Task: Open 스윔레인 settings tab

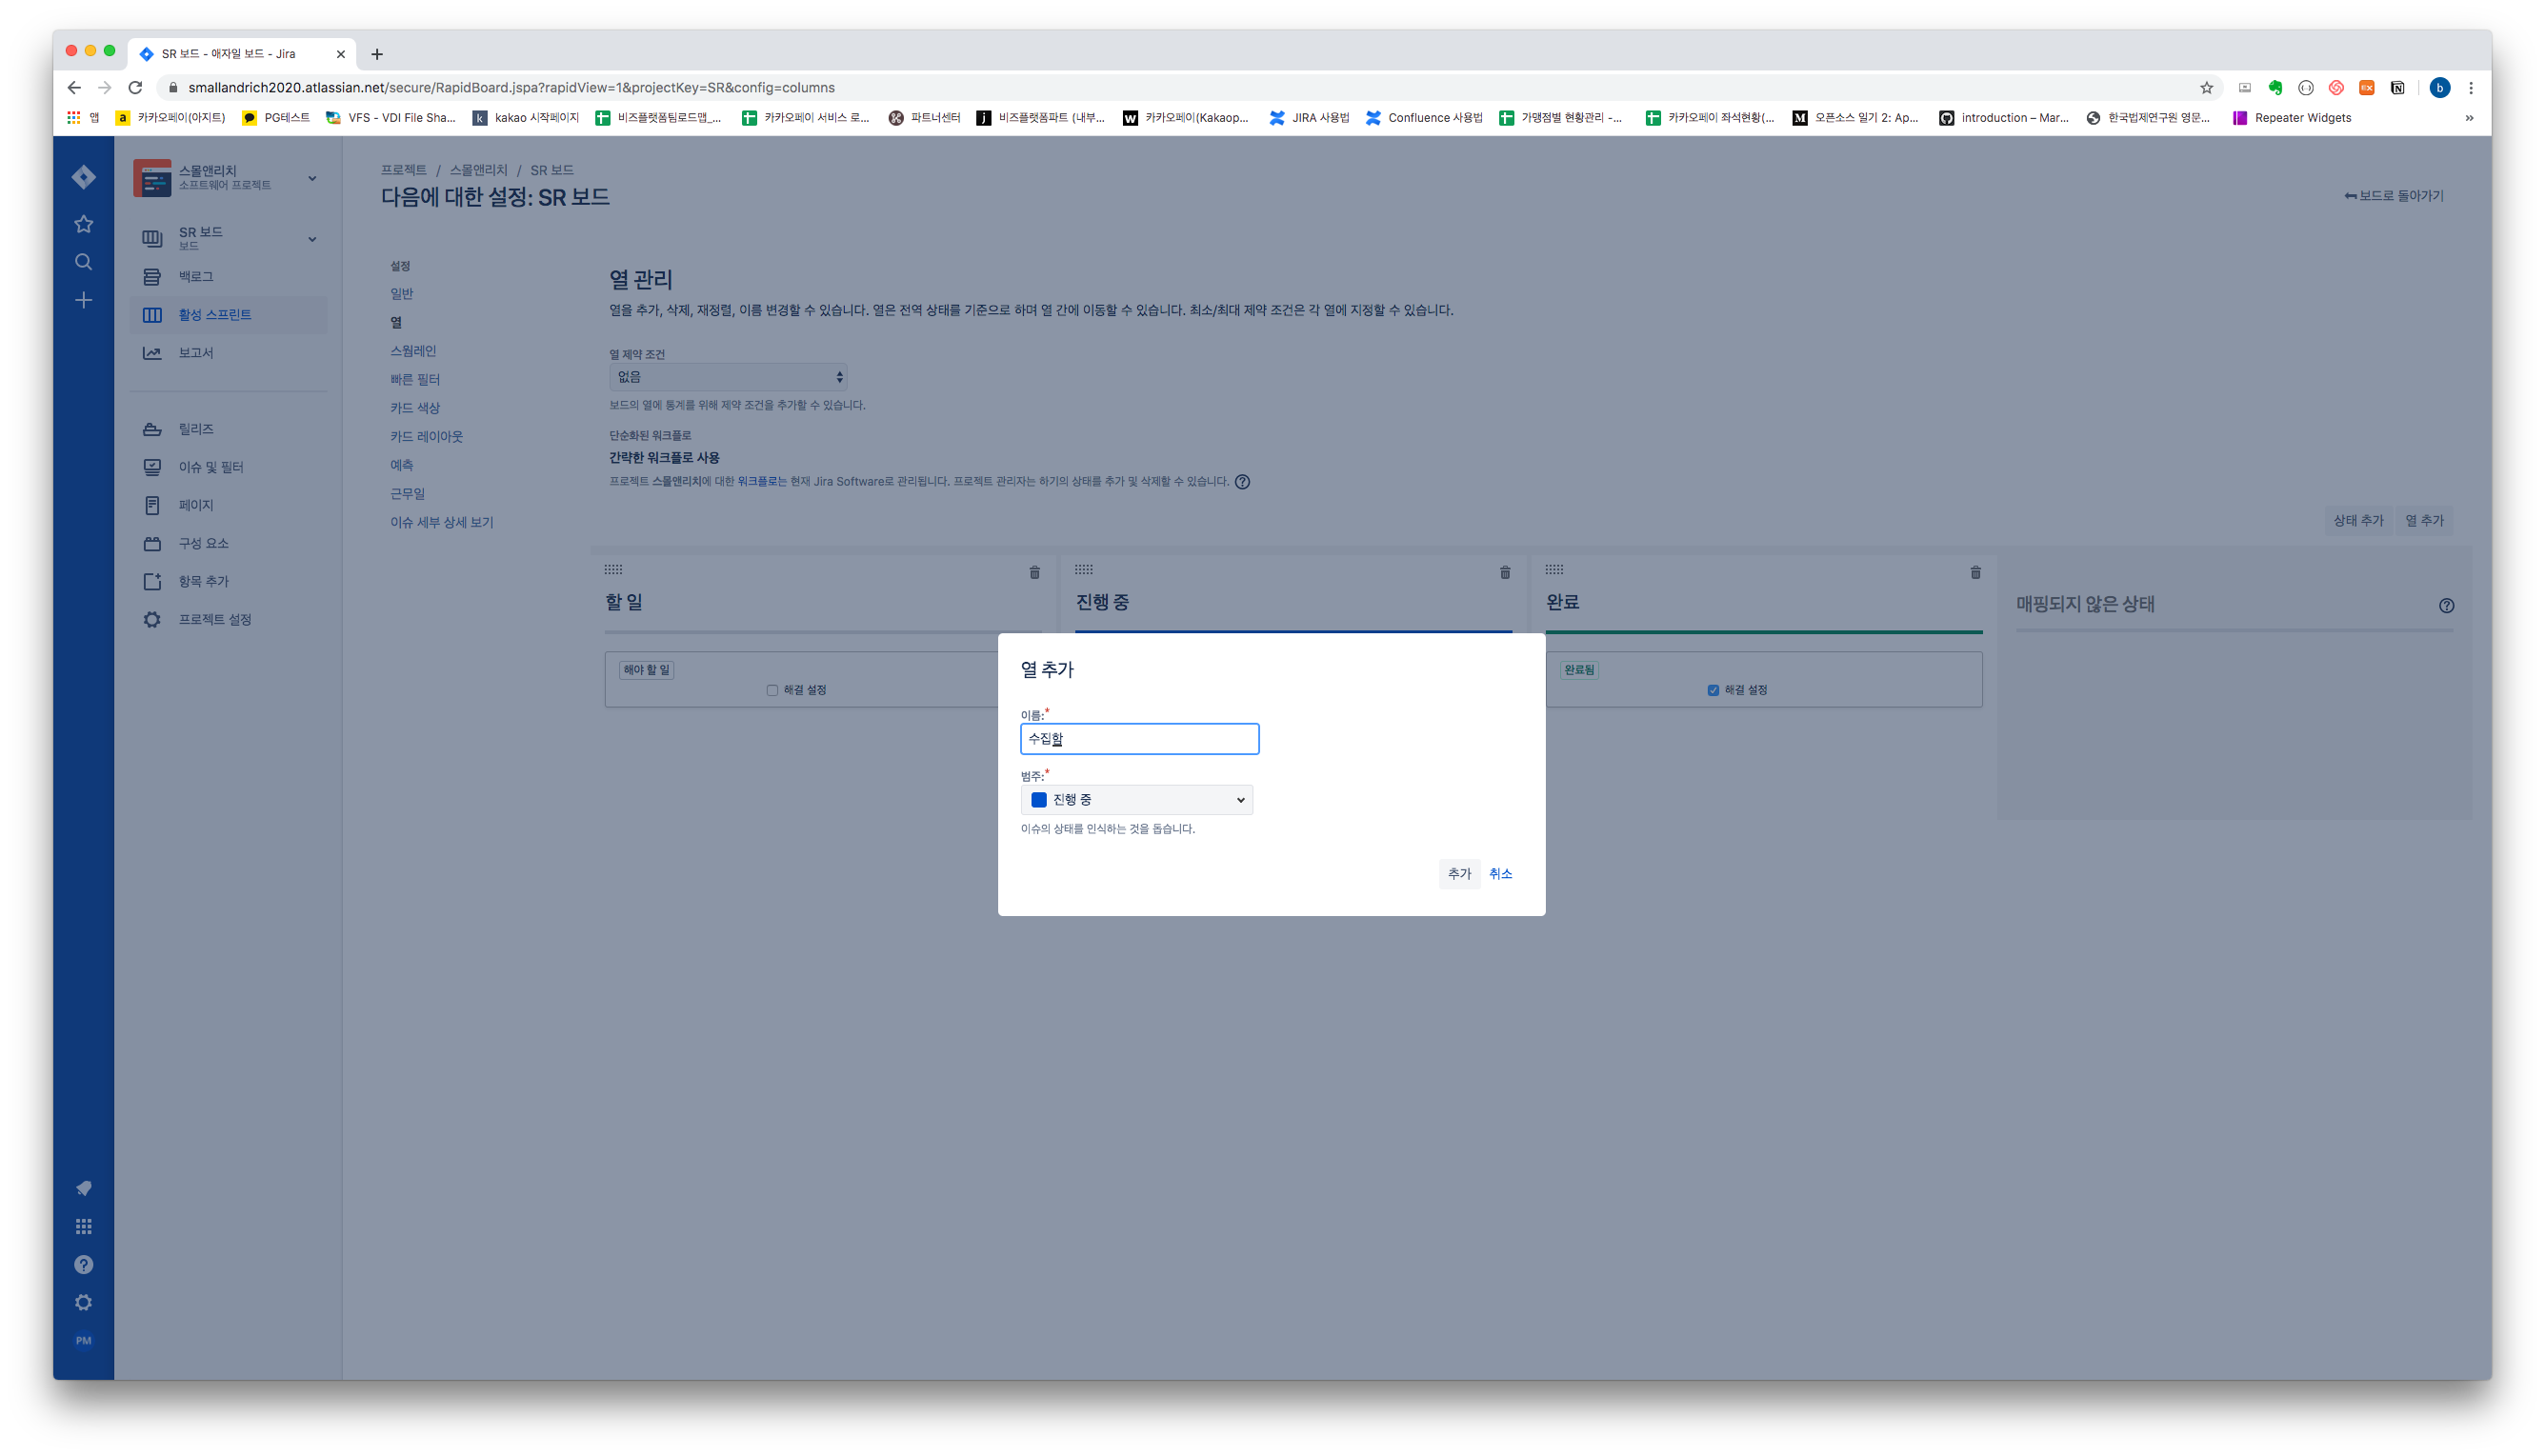Action: (413, 351)
